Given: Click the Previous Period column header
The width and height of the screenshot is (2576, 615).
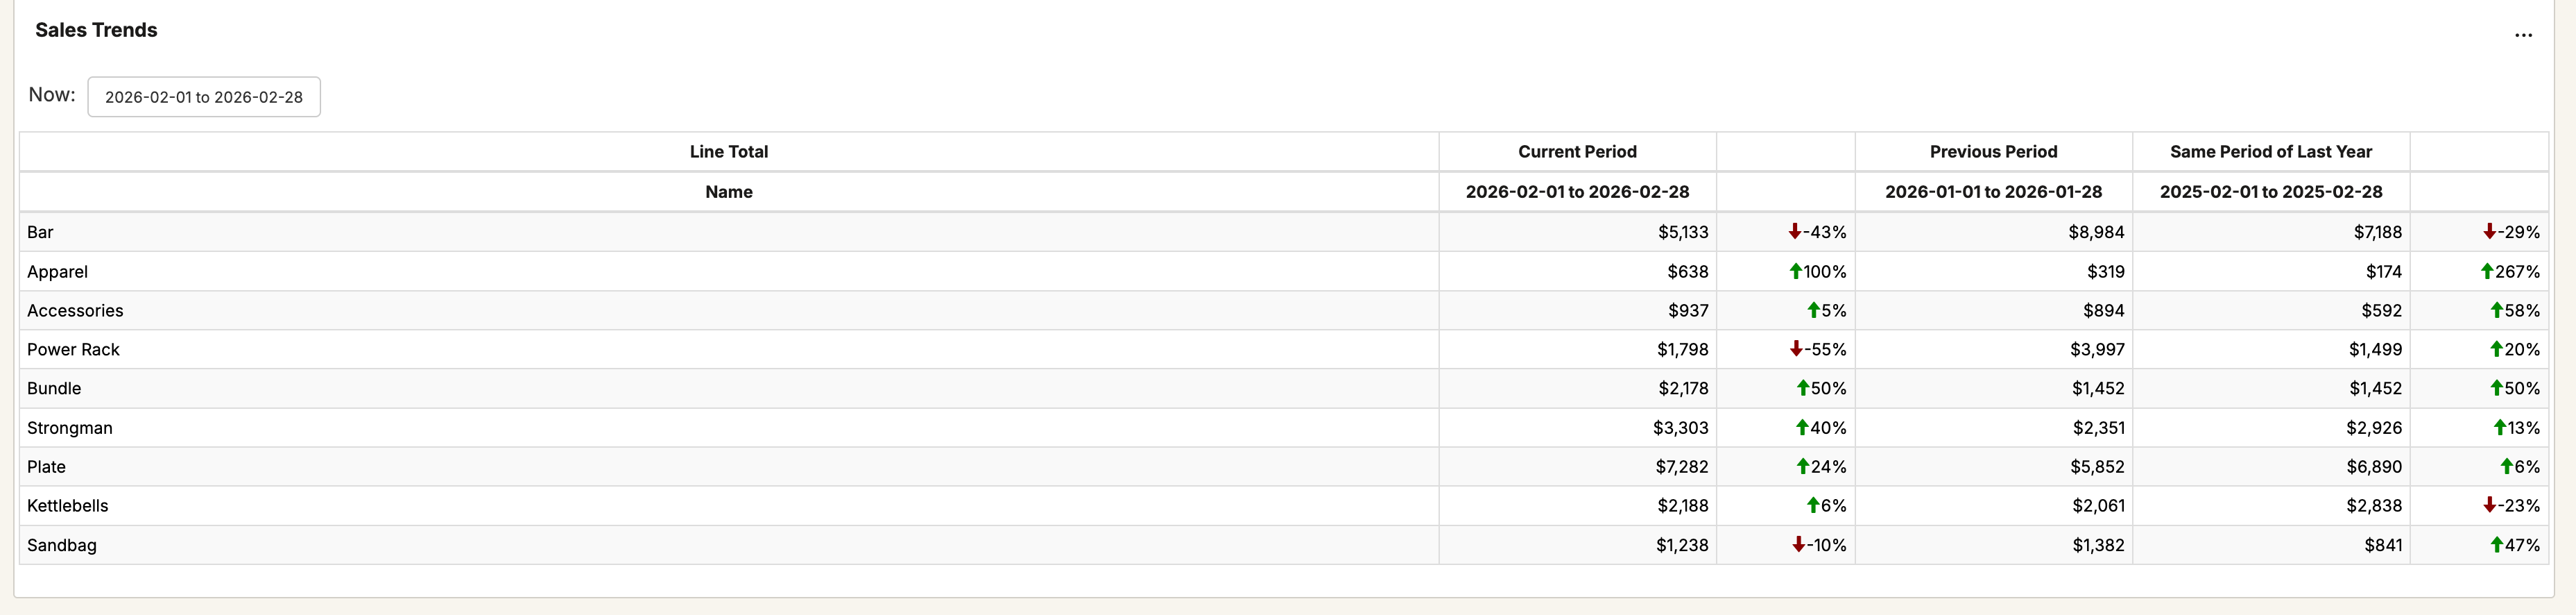Looking at the screenshot, I should click(x=1993, y=152).
